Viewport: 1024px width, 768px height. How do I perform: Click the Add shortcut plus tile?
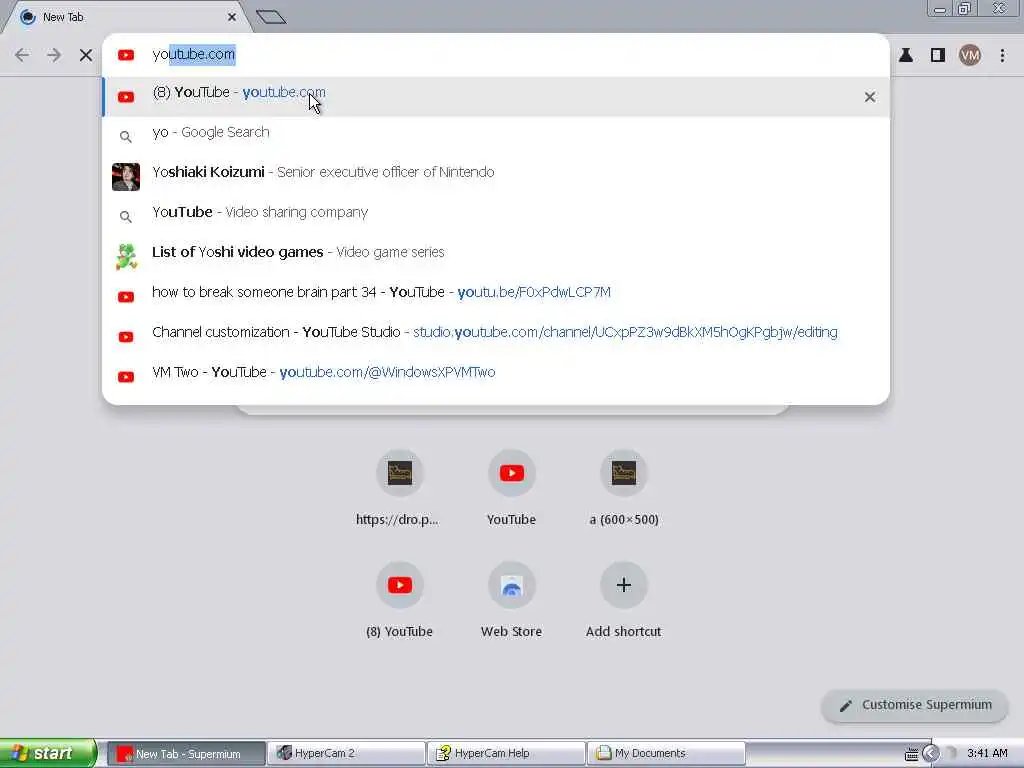tap(624, 600)
